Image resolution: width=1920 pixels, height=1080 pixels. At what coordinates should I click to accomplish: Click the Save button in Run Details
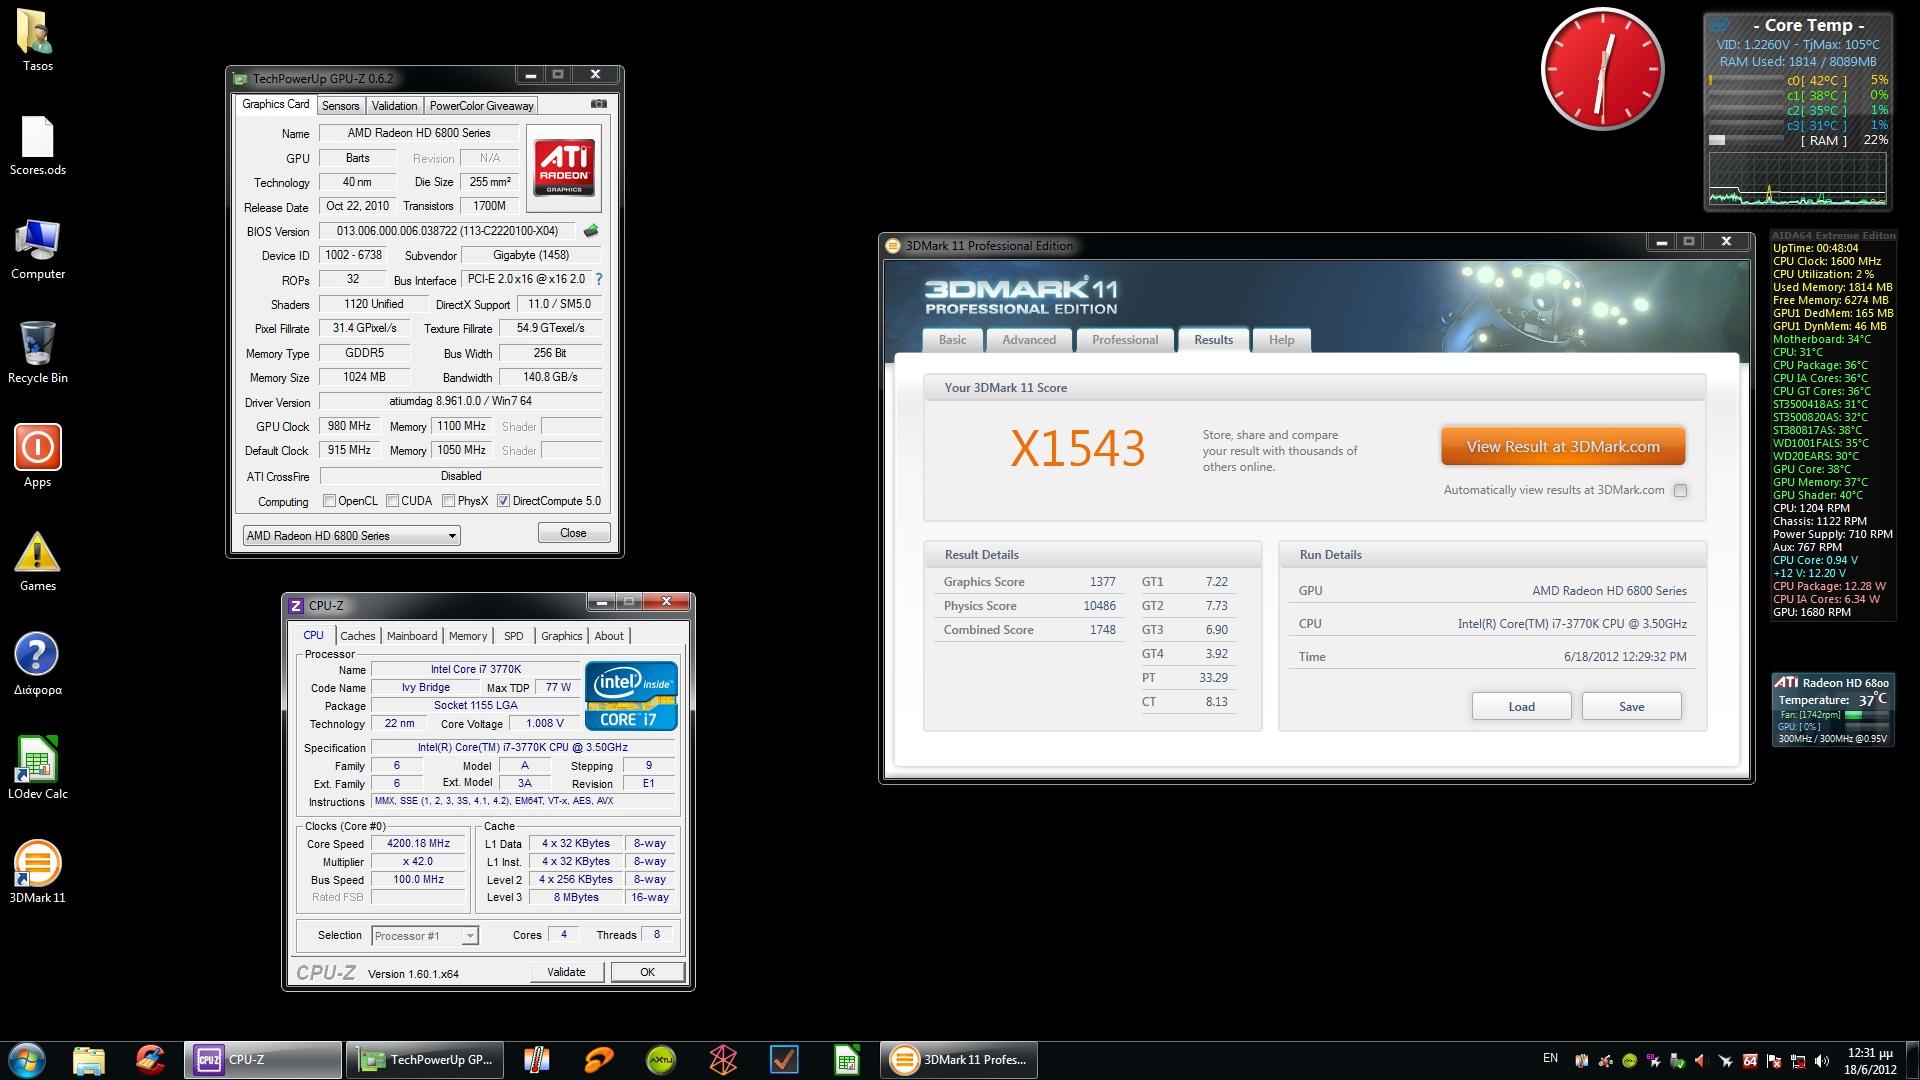coord(1631,706)
